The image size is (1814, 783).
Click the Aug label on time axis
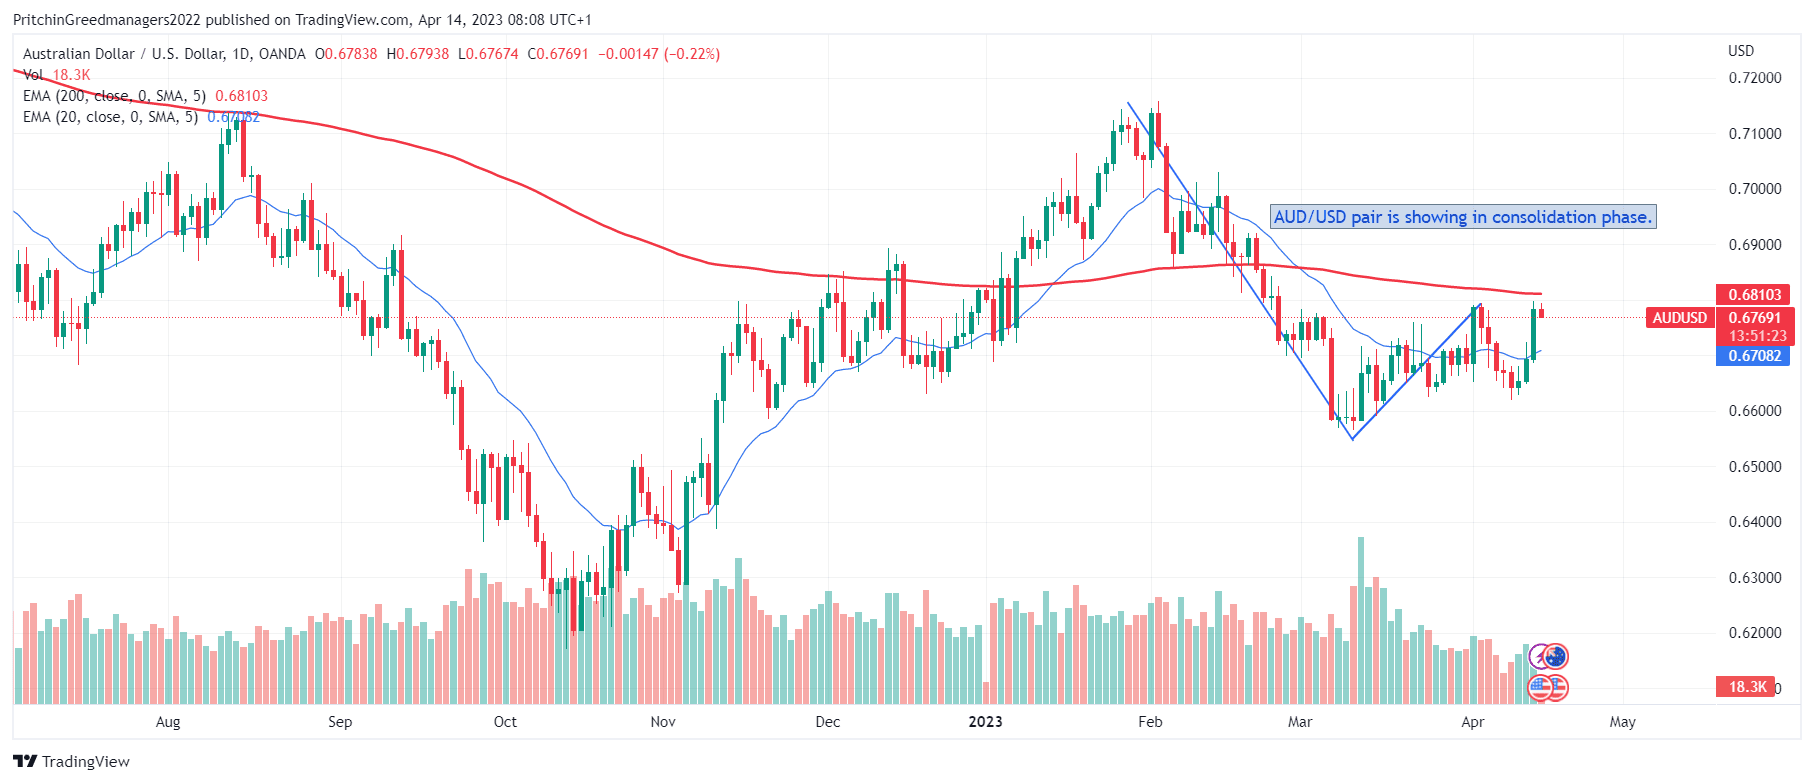(168, 722)
